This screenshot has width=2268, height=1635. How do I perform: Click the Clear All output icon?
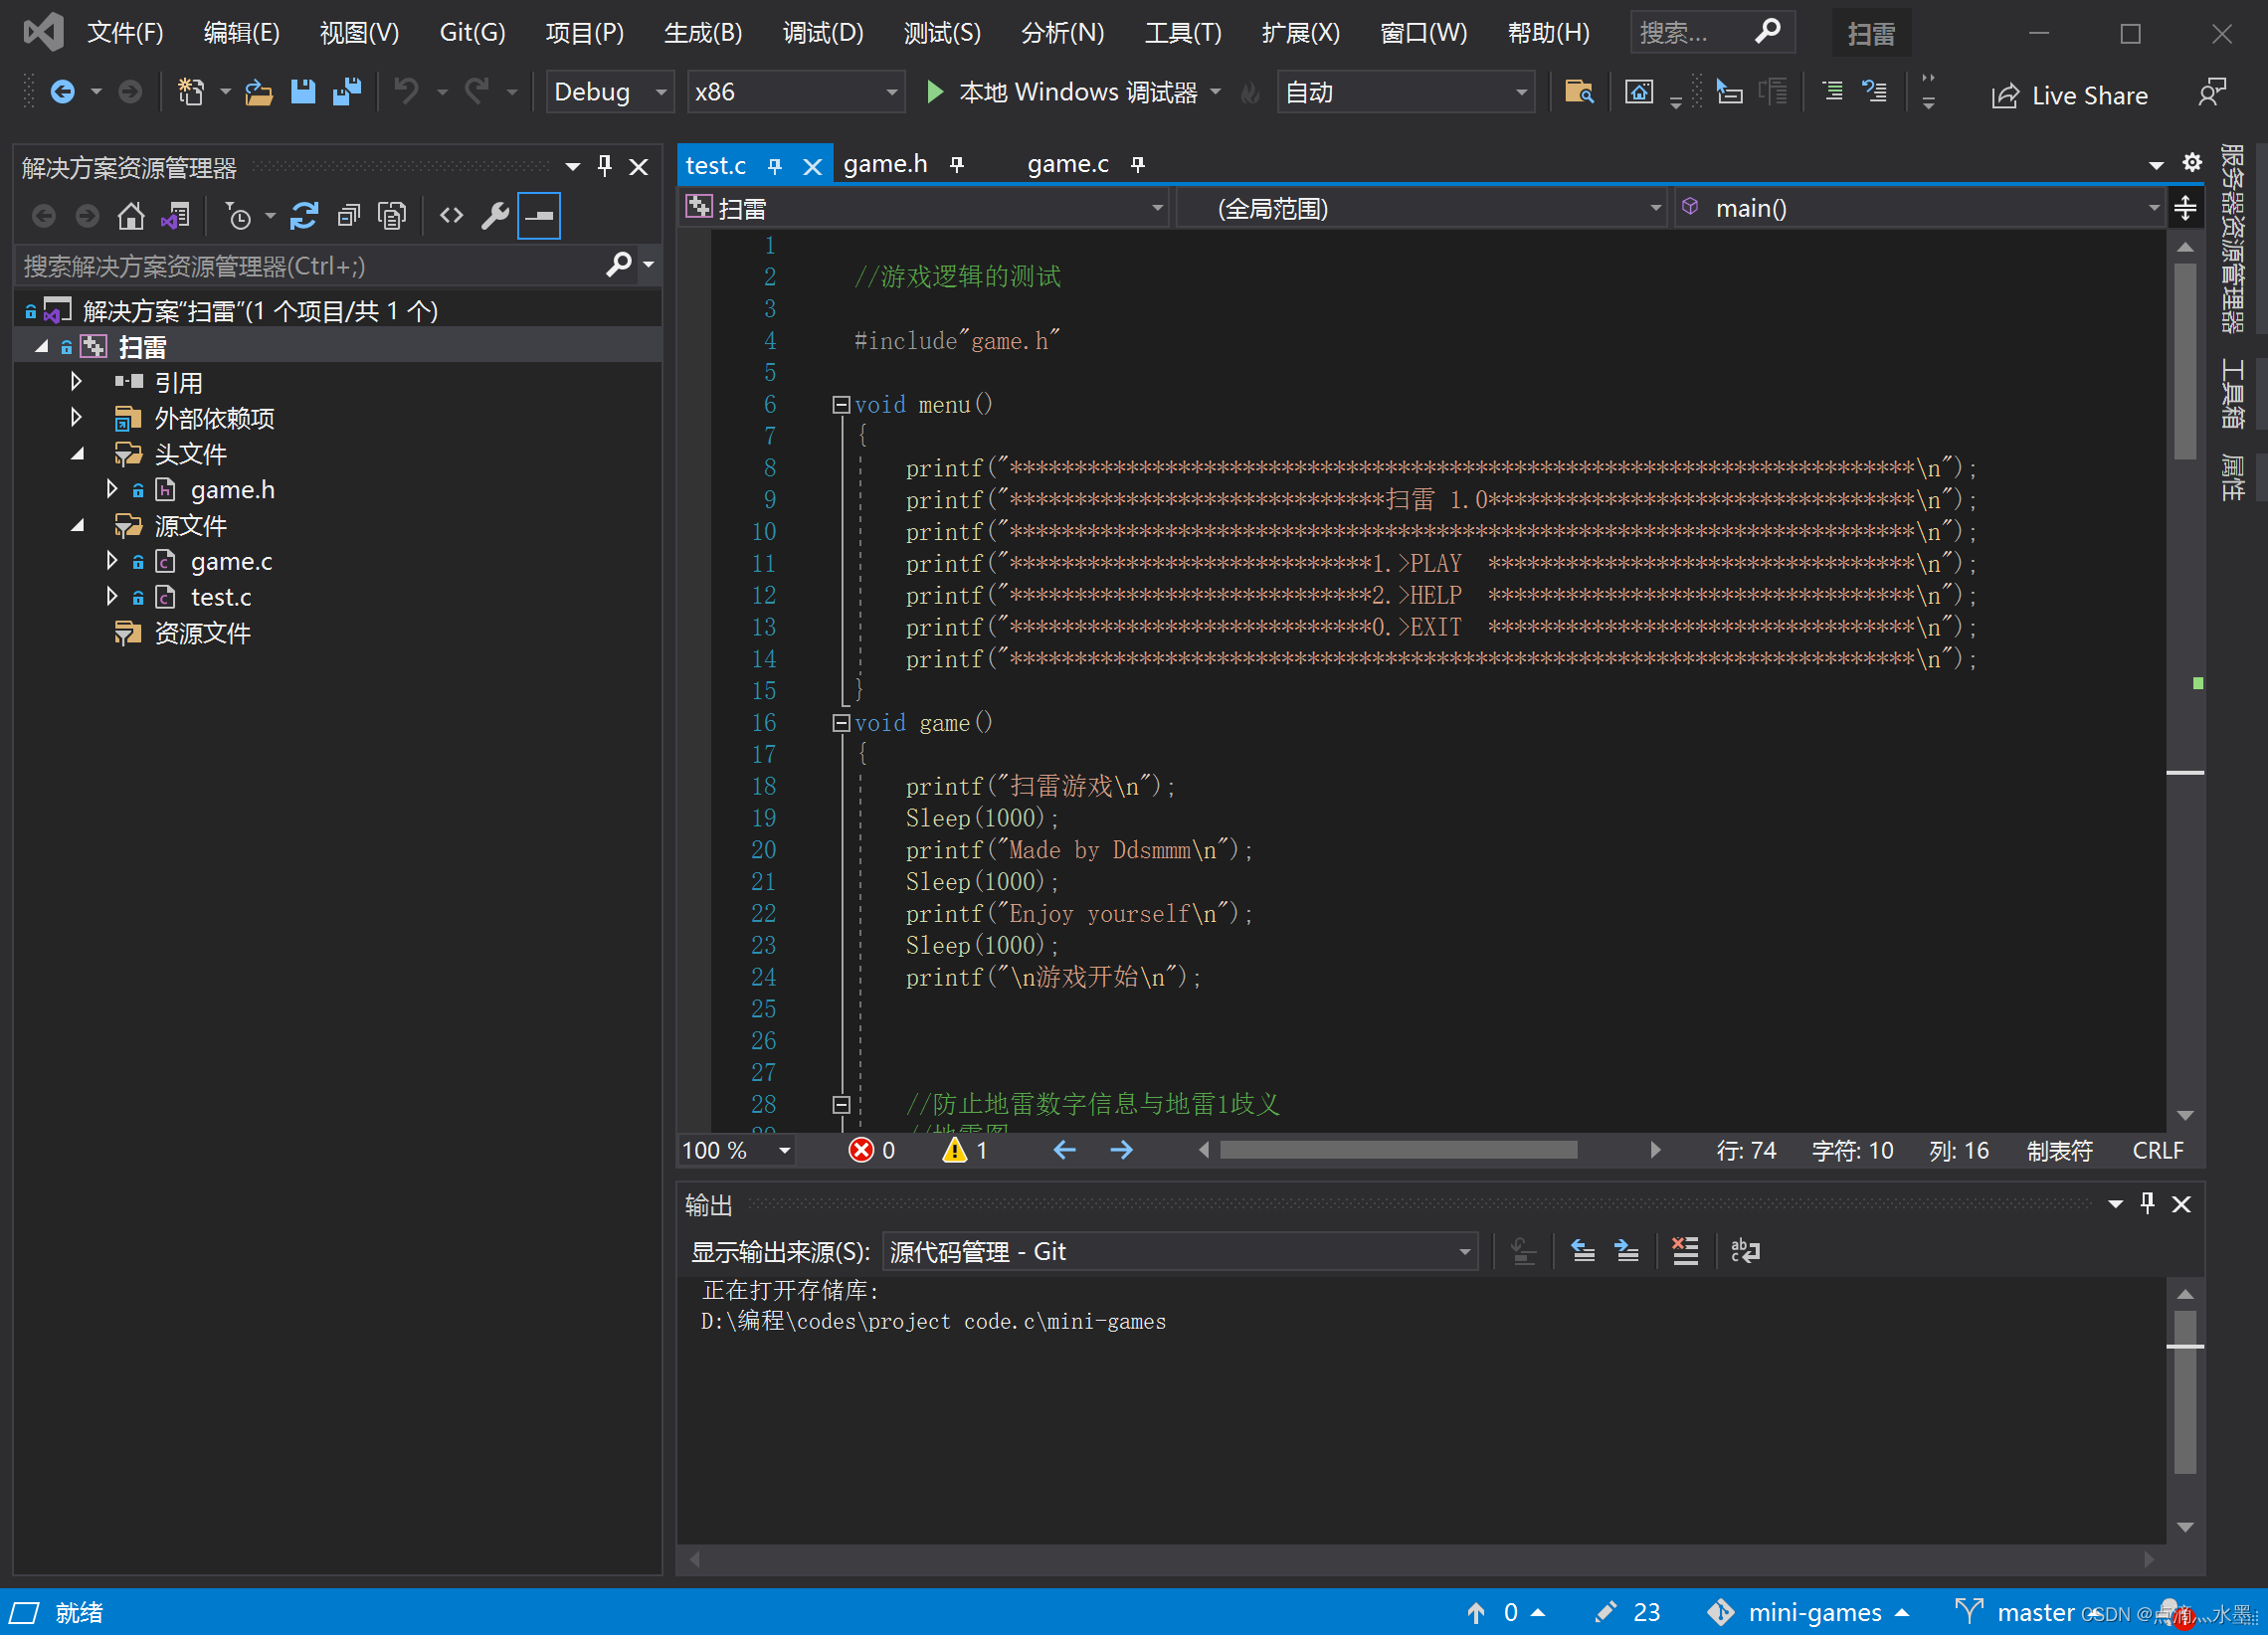(1685, 1251)
